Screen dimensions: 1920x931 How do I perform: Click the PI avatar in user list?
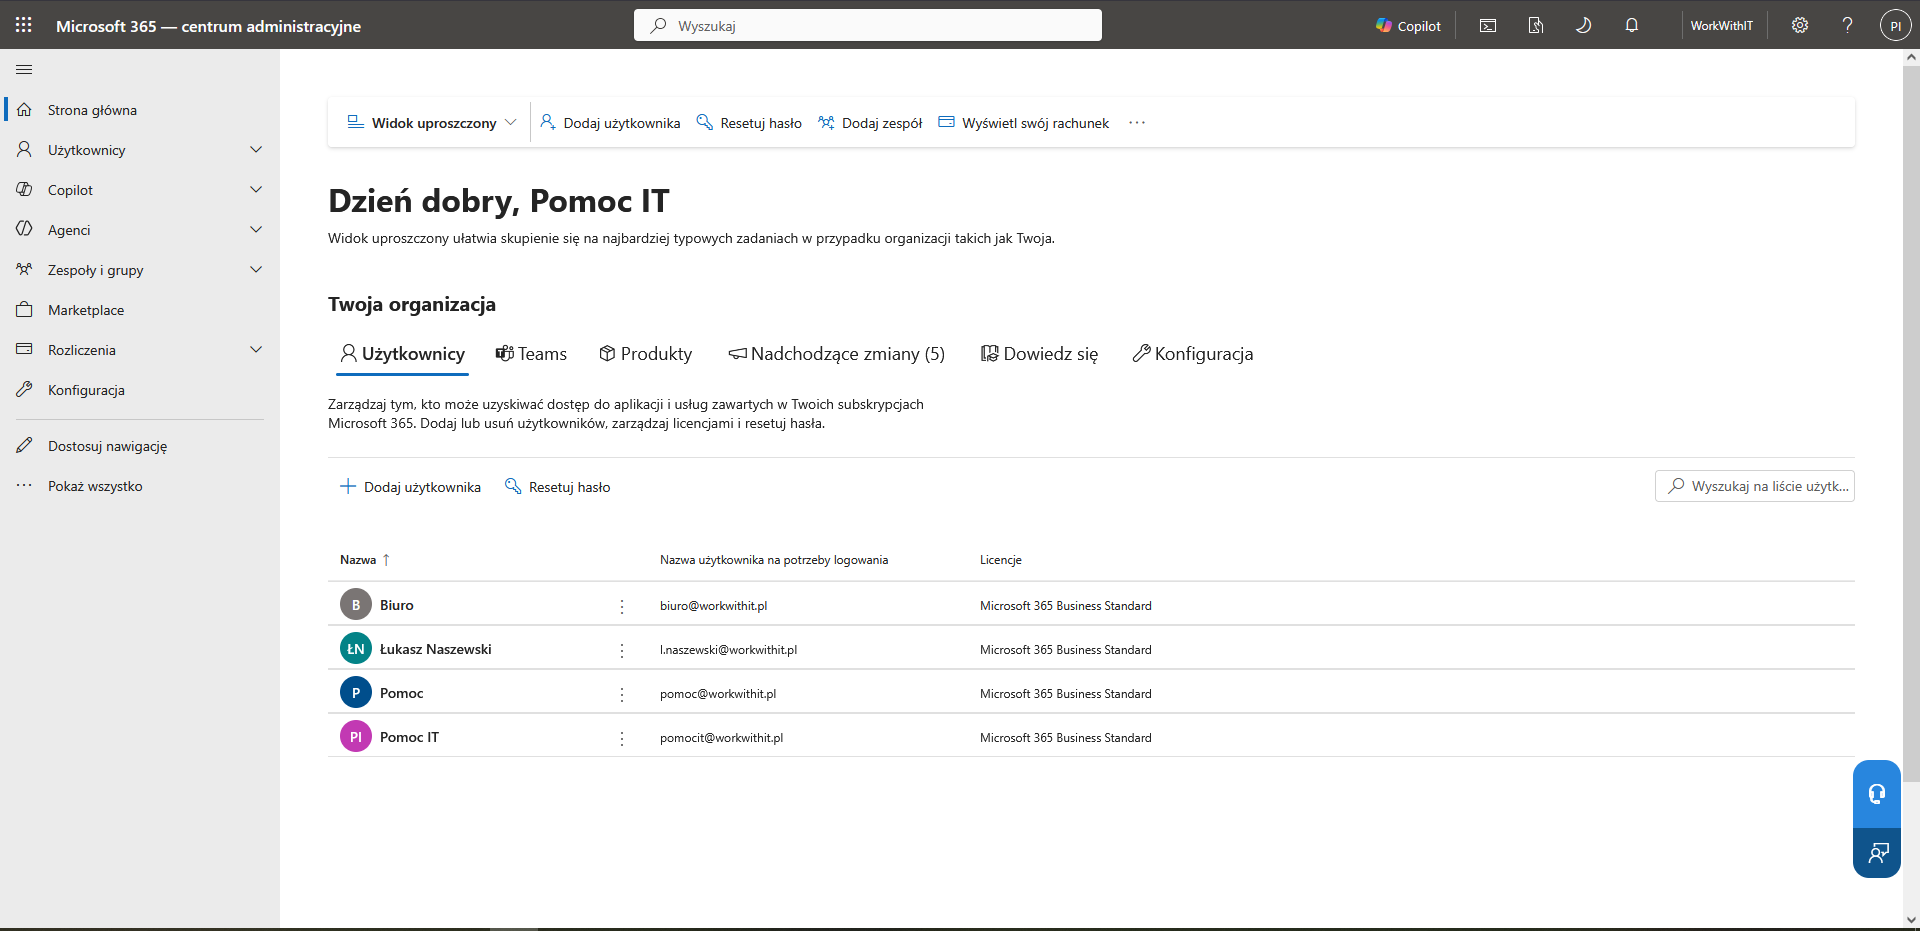[356, 737]
